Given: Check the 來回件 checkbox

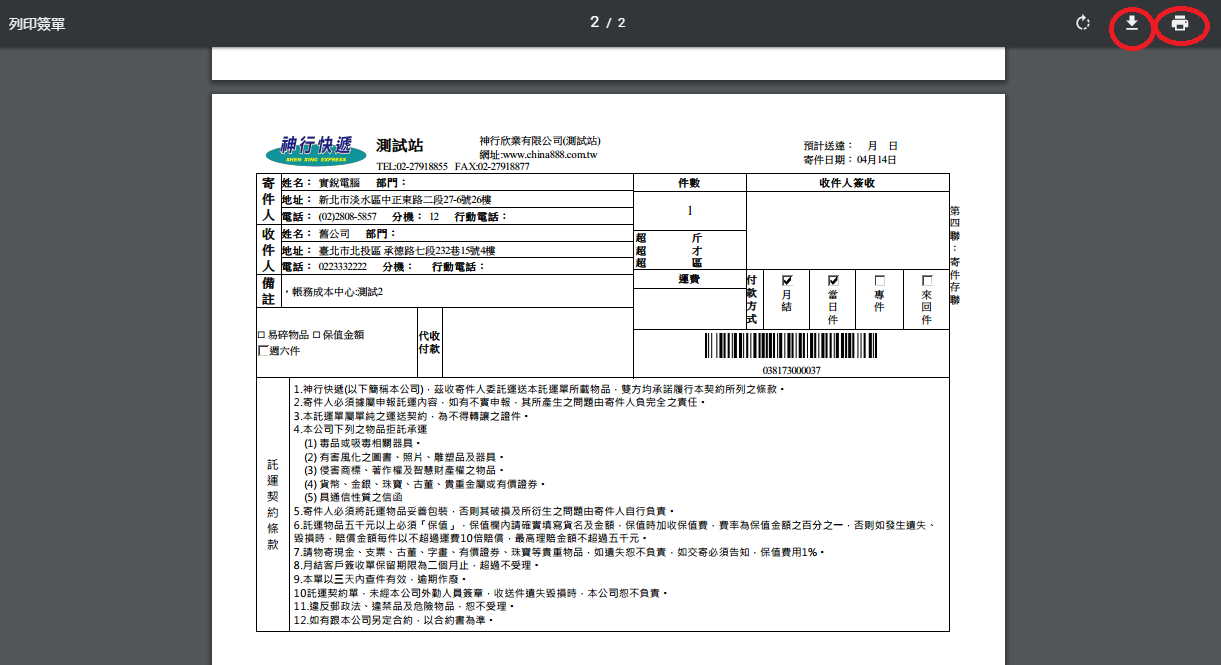Looking at the screenshot, I should point(927,281).
